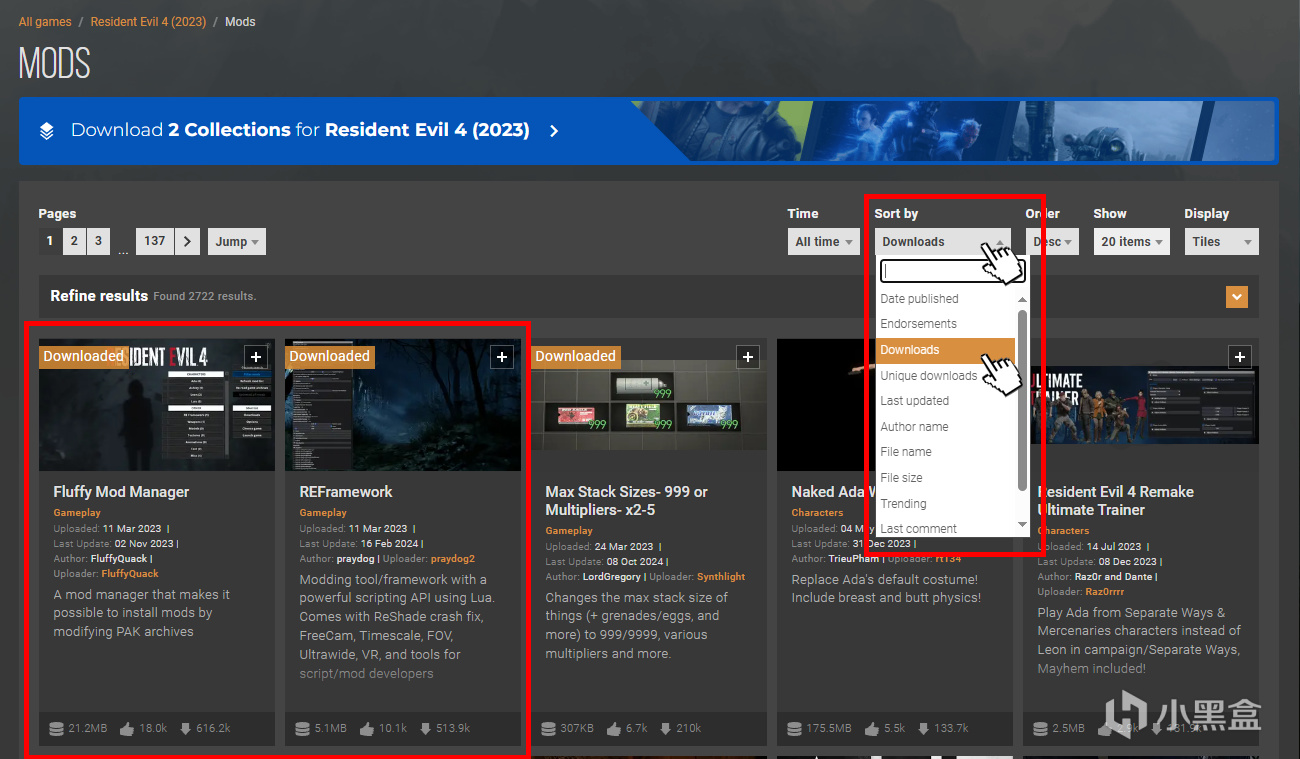
Task: Click file size icon beside 2.5MB
Action: click(1040, 728)
